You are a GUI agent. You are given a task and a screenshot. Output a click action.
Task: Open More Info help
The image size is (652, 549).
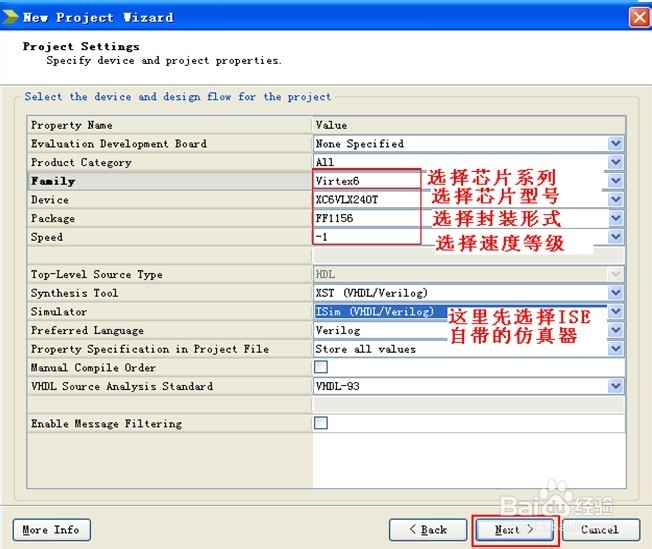click(x=52, y=529)
